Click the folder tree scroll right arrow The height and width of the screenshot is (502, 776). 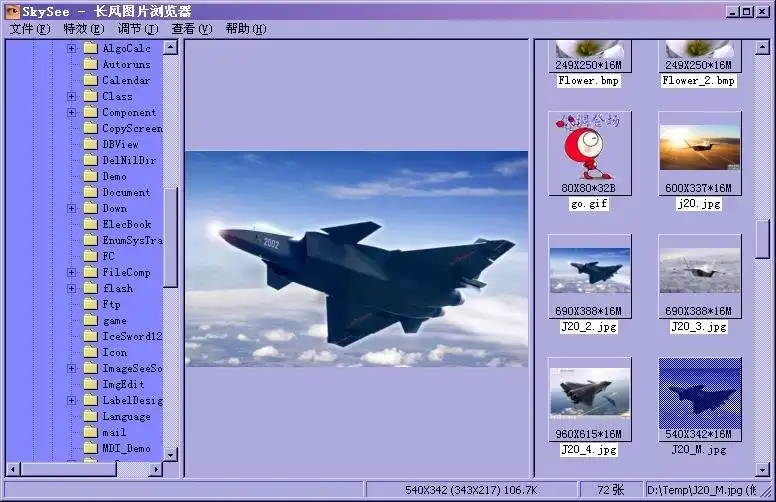[155, 469]
